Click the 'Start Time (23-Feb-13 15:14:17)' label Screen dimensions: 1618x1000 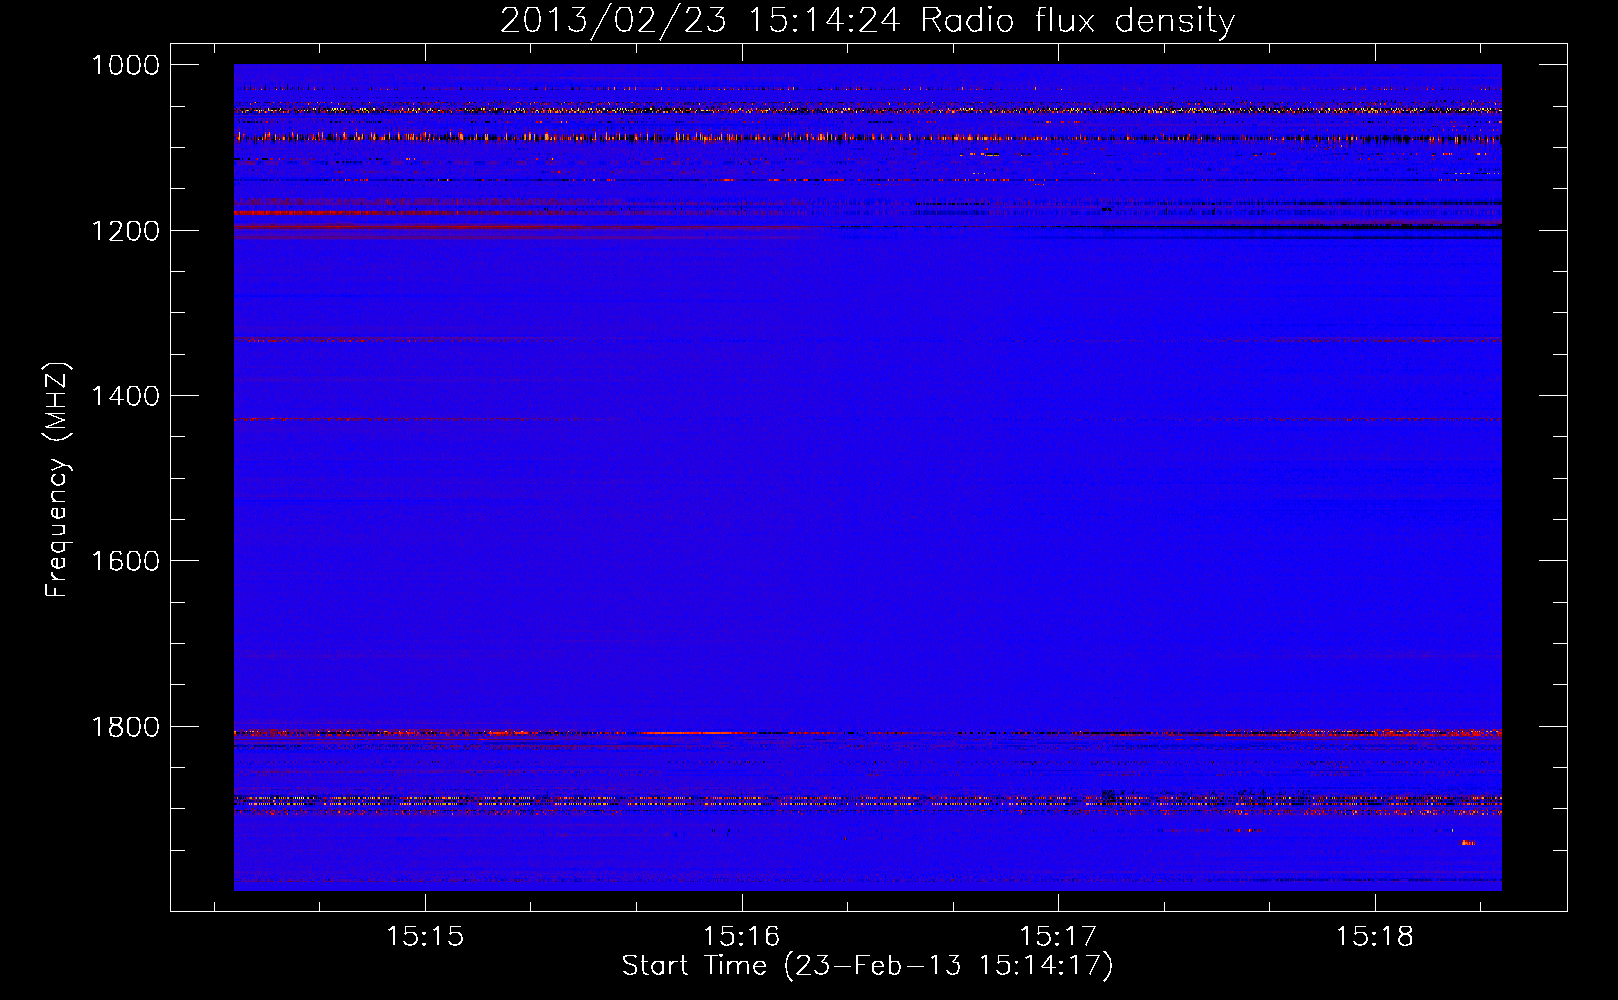point(867,966)
